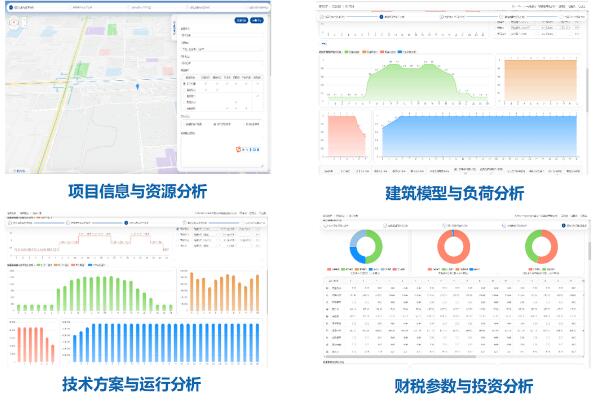Select the active blue step marker above the bar charts
Screen dimensions: 595x402
coord(126,223)
